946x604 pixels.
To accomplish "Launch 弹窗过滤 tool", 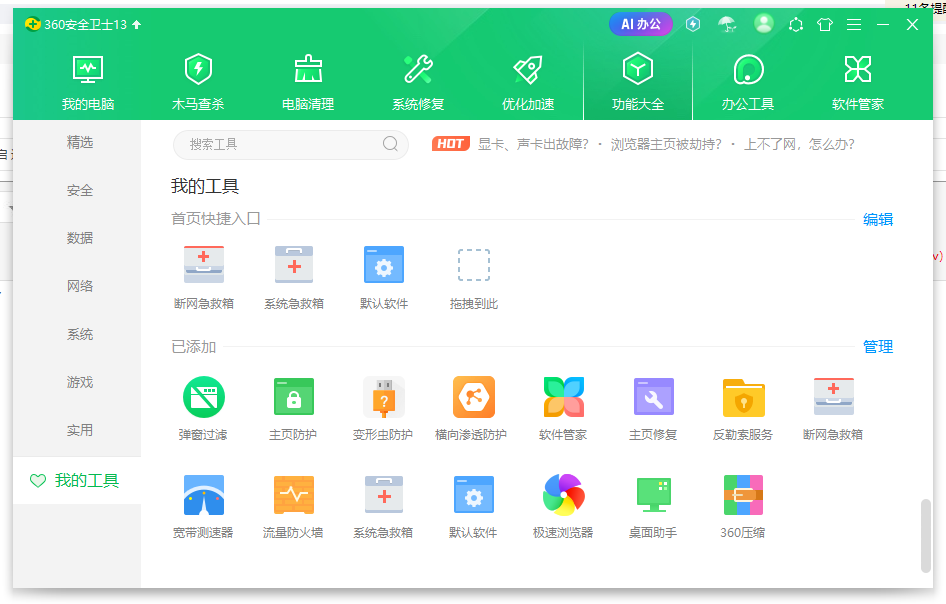I will [203, 408].
